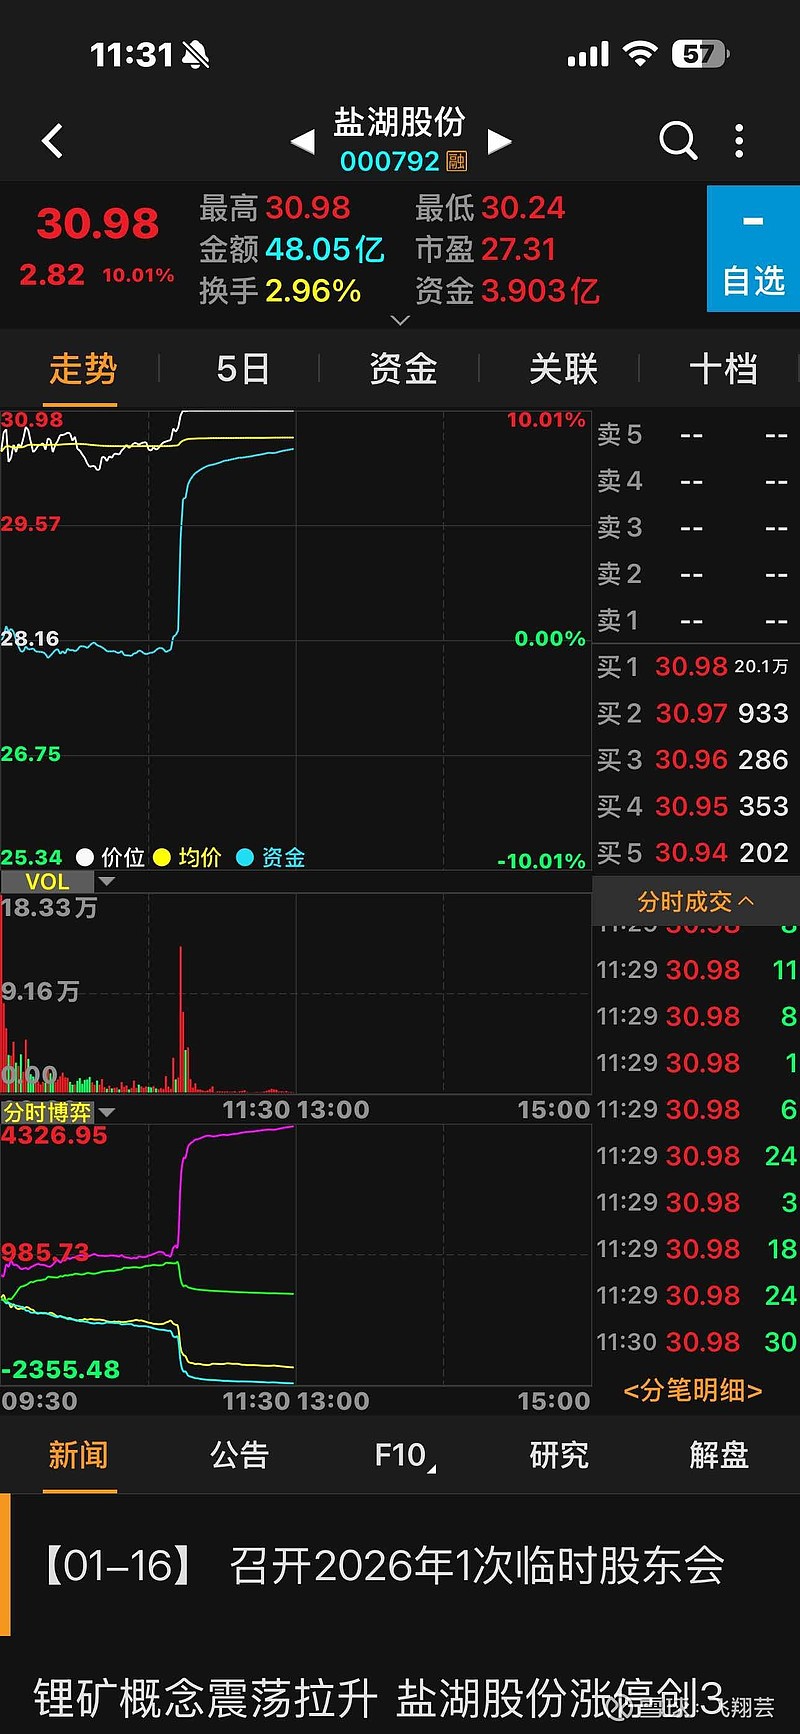Remove from 自选 watchlist button
This screenshot has width=800, height=1734.
tap(753, 249)
